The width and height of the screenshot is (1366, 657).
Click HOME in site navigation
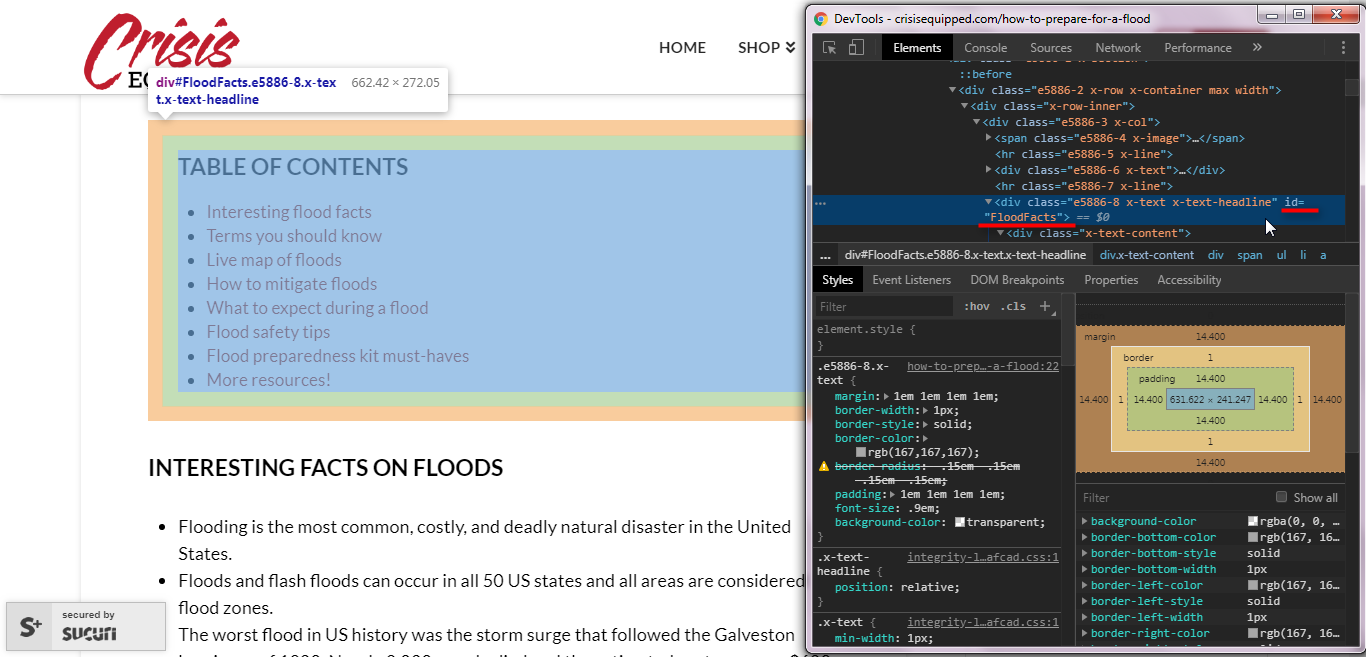pos(682,47)
